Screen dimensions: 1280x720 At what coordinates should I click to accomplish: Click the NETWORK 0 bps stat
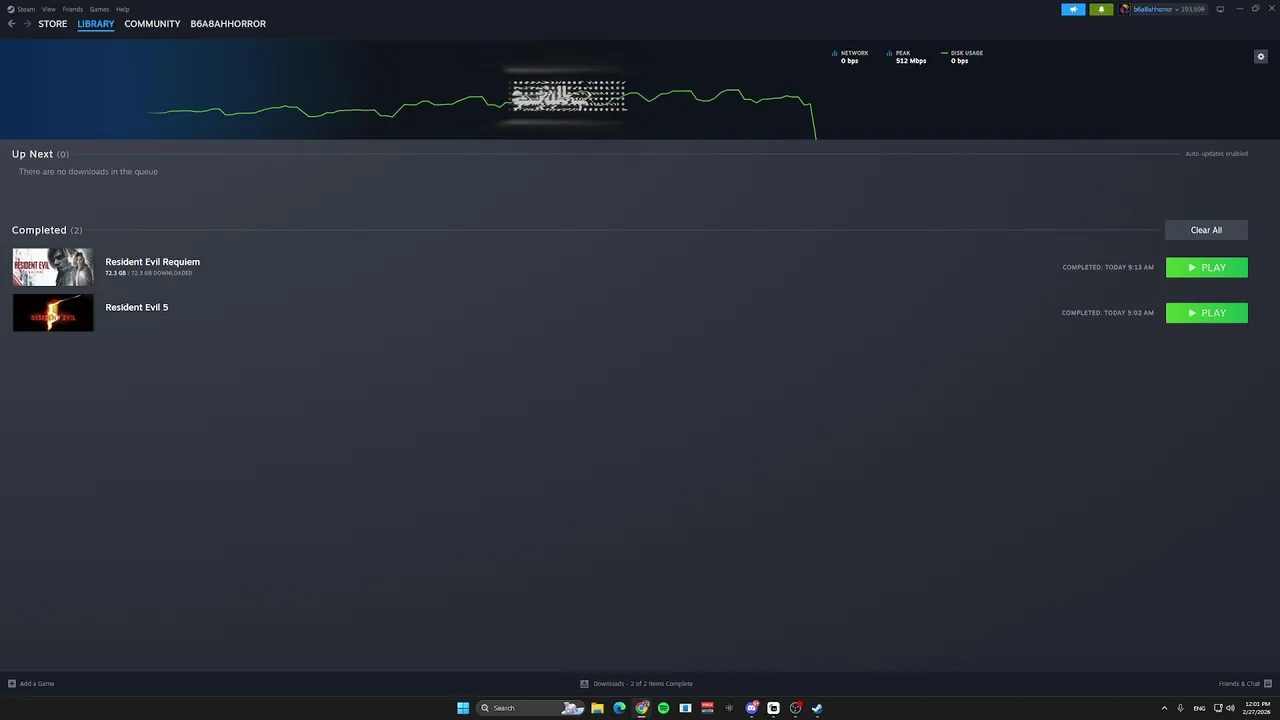pyautogui.click(x=850, y=57)
